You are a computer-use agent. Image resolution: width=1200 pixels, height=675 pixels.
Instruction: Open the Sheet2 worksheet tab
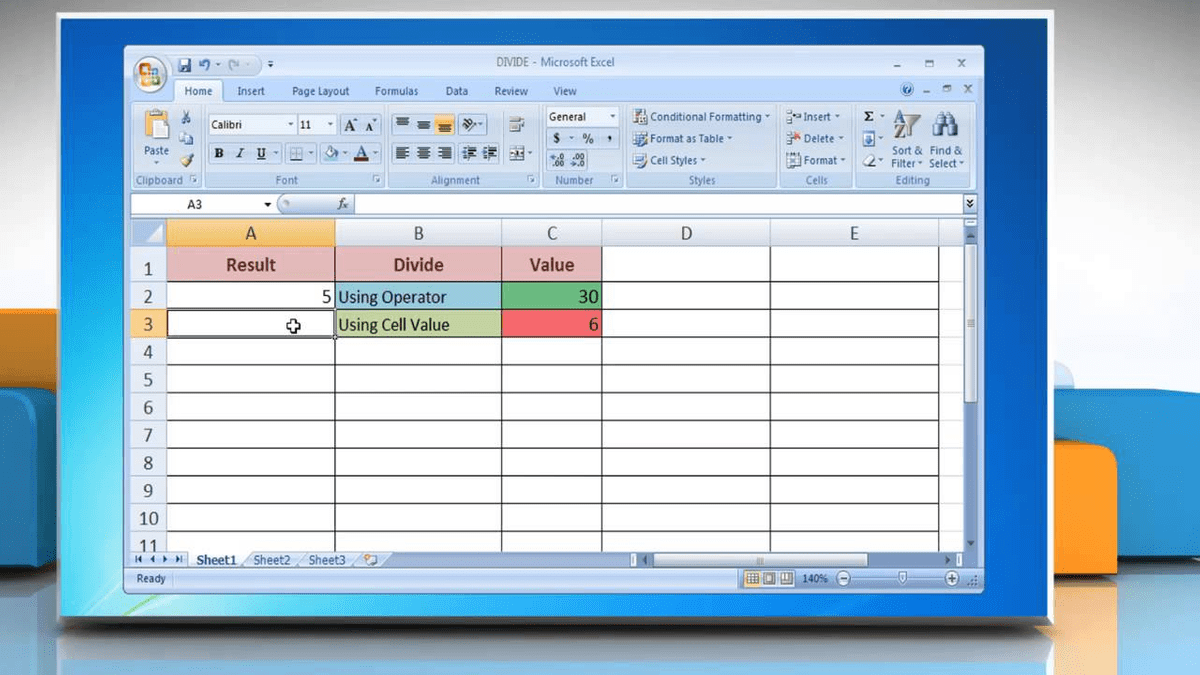pos(271,560)
